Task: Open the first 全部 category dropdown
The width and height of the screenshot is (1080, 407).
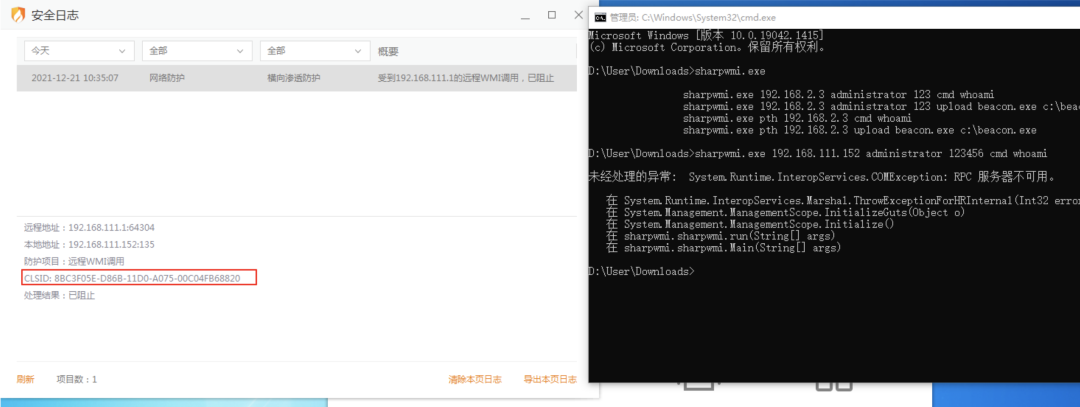Action: [197, 51]
